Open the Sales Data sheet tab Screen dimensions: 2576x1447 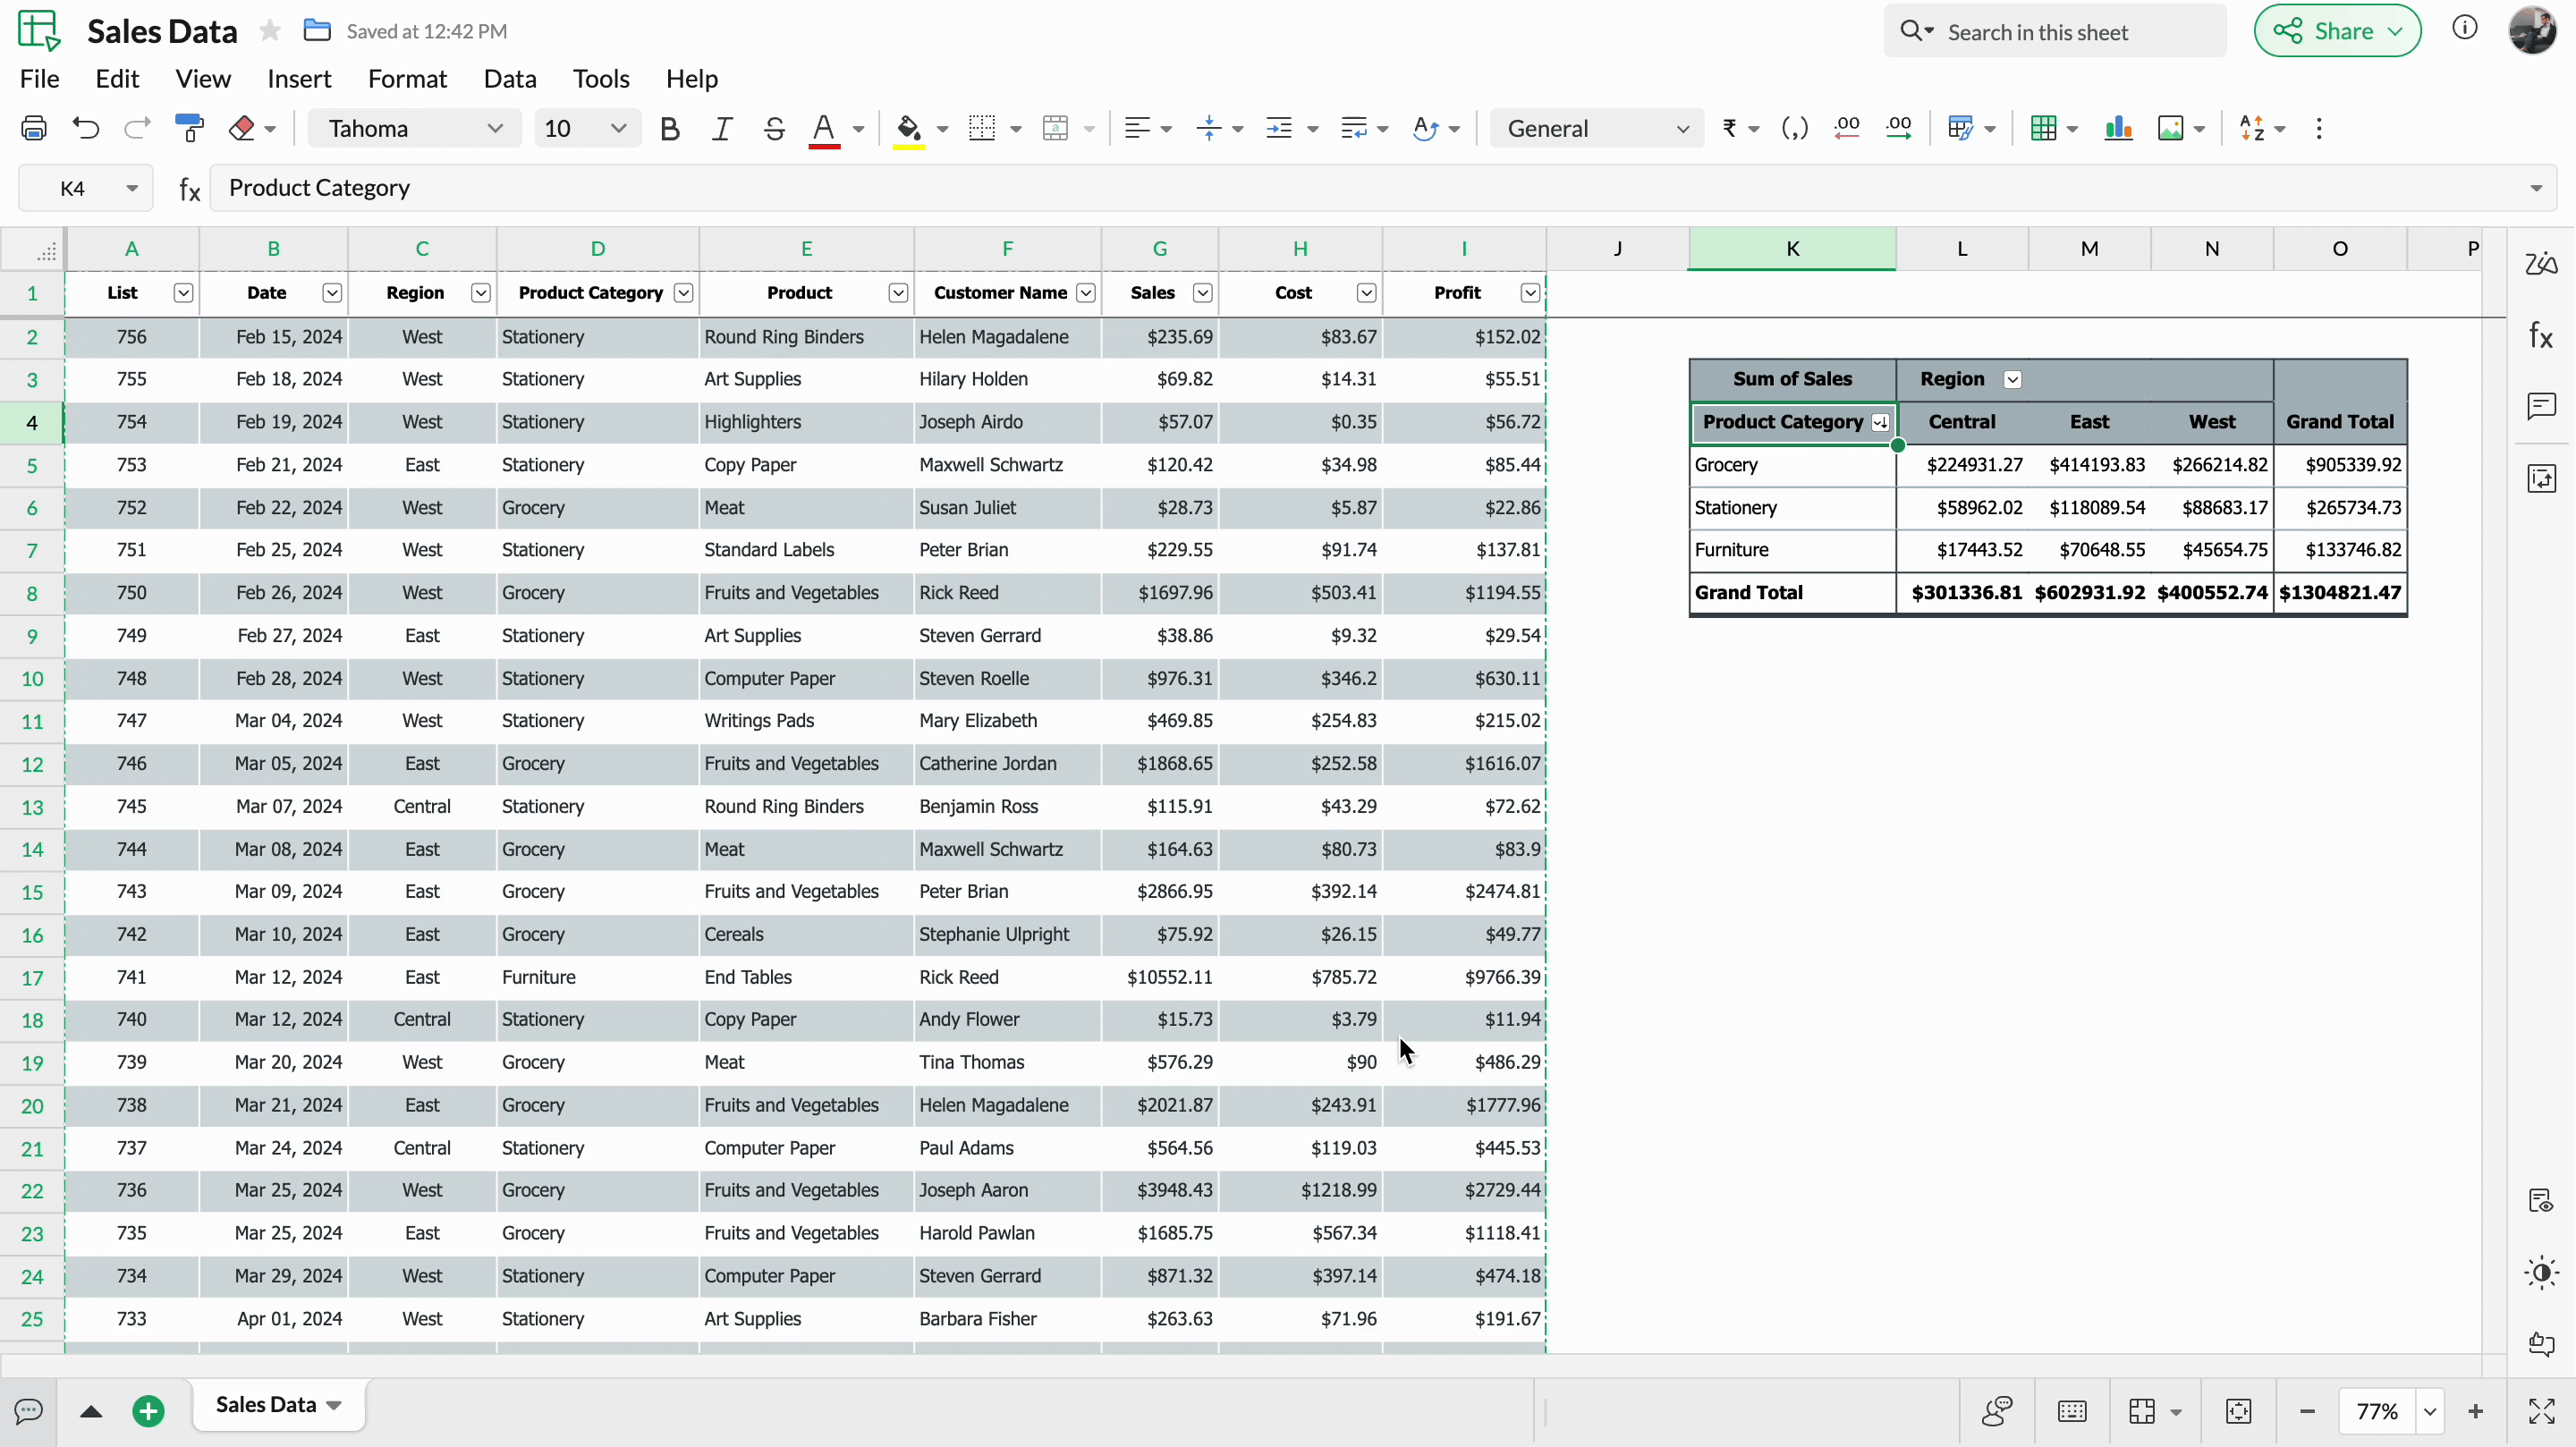coord(266,1404)
